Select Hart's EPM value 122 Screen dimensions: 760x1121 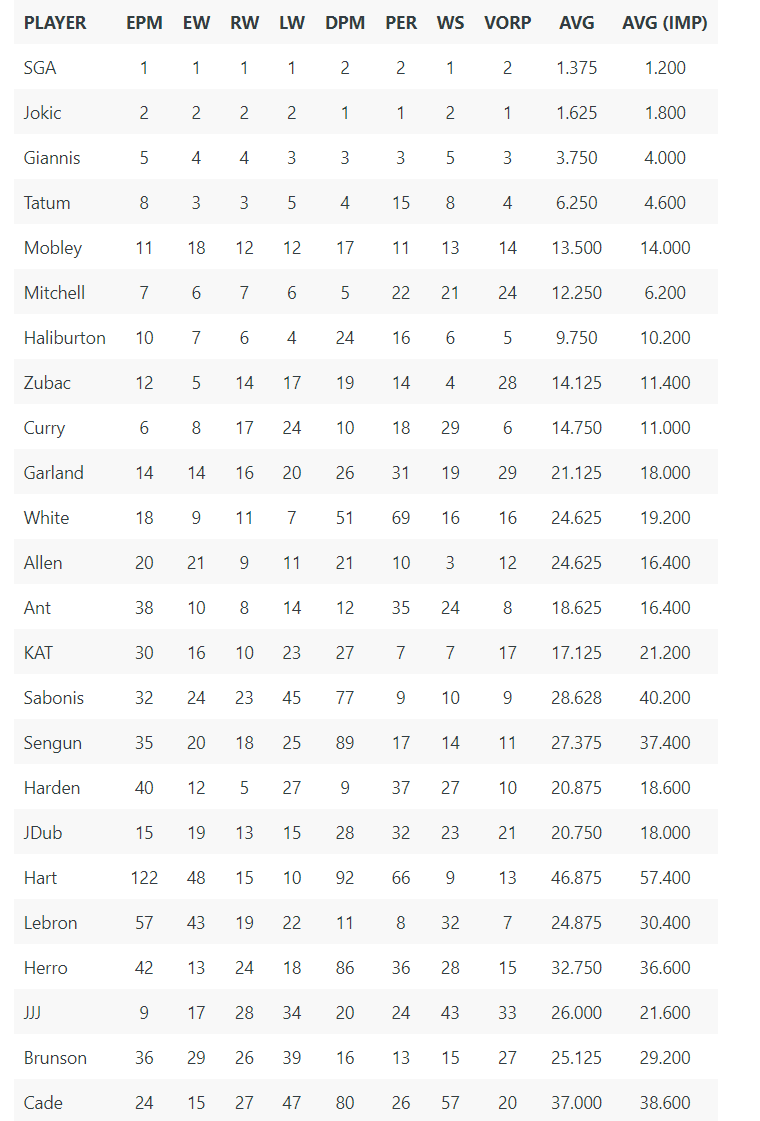point(144,878)
